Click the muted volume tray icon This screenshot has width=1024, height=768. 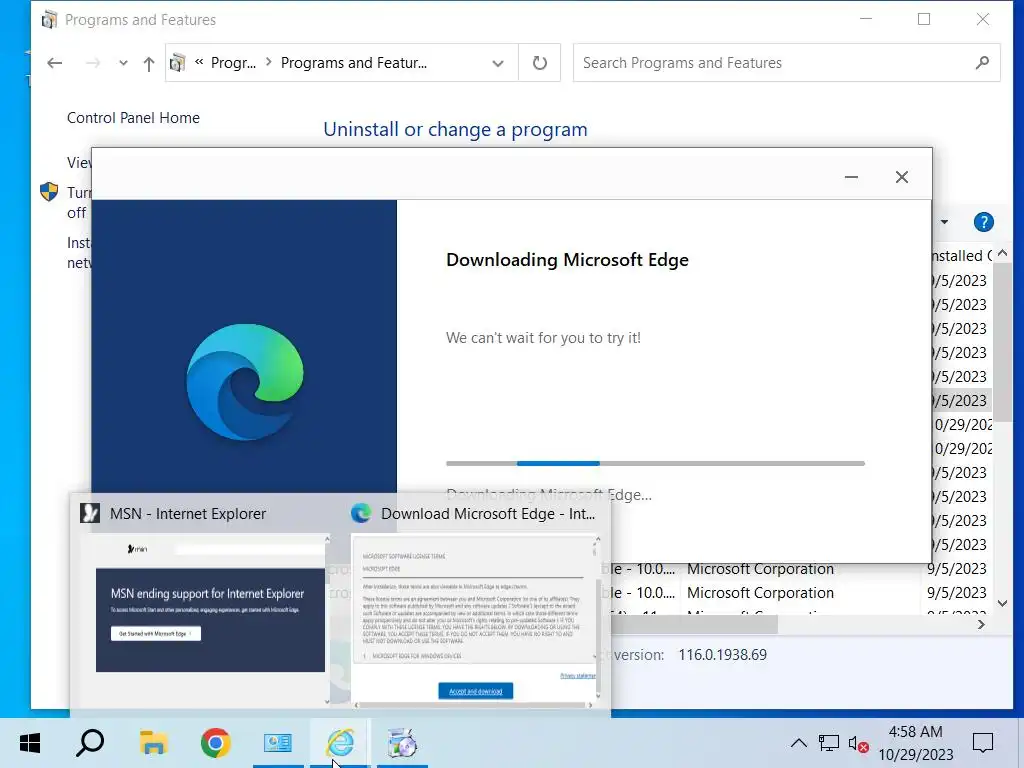pyautogui.click(x=858, y=743)
